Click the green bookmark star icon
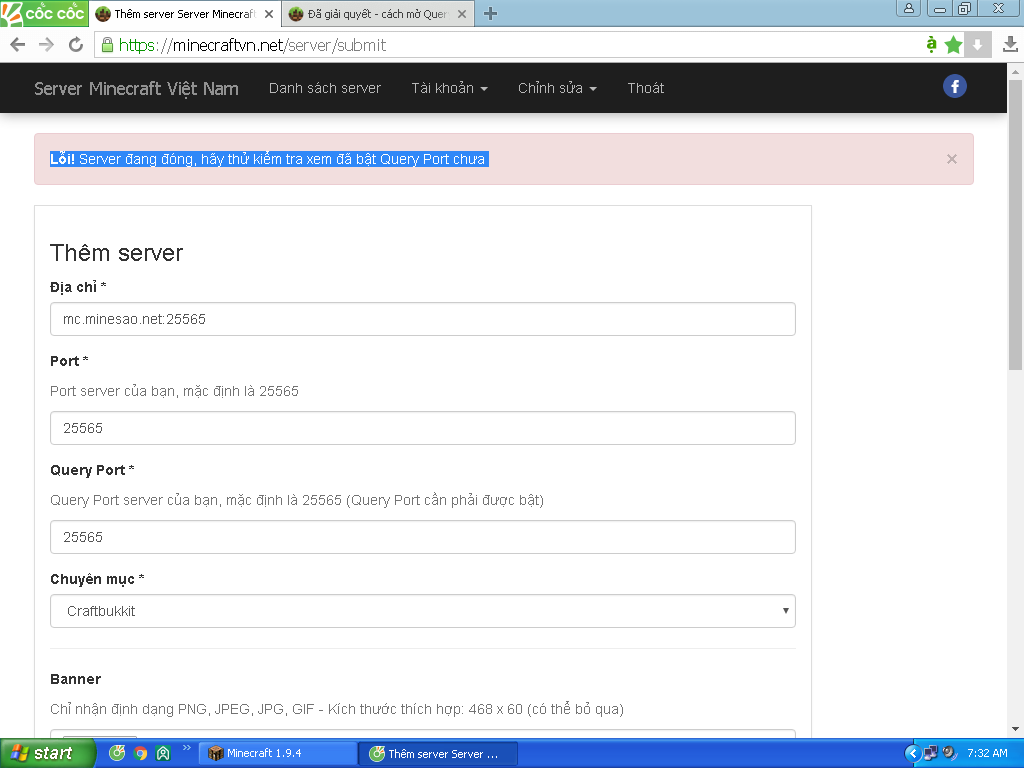This screenshot has height=768, width=1024. pyautogui.click(x=953, y=45)
